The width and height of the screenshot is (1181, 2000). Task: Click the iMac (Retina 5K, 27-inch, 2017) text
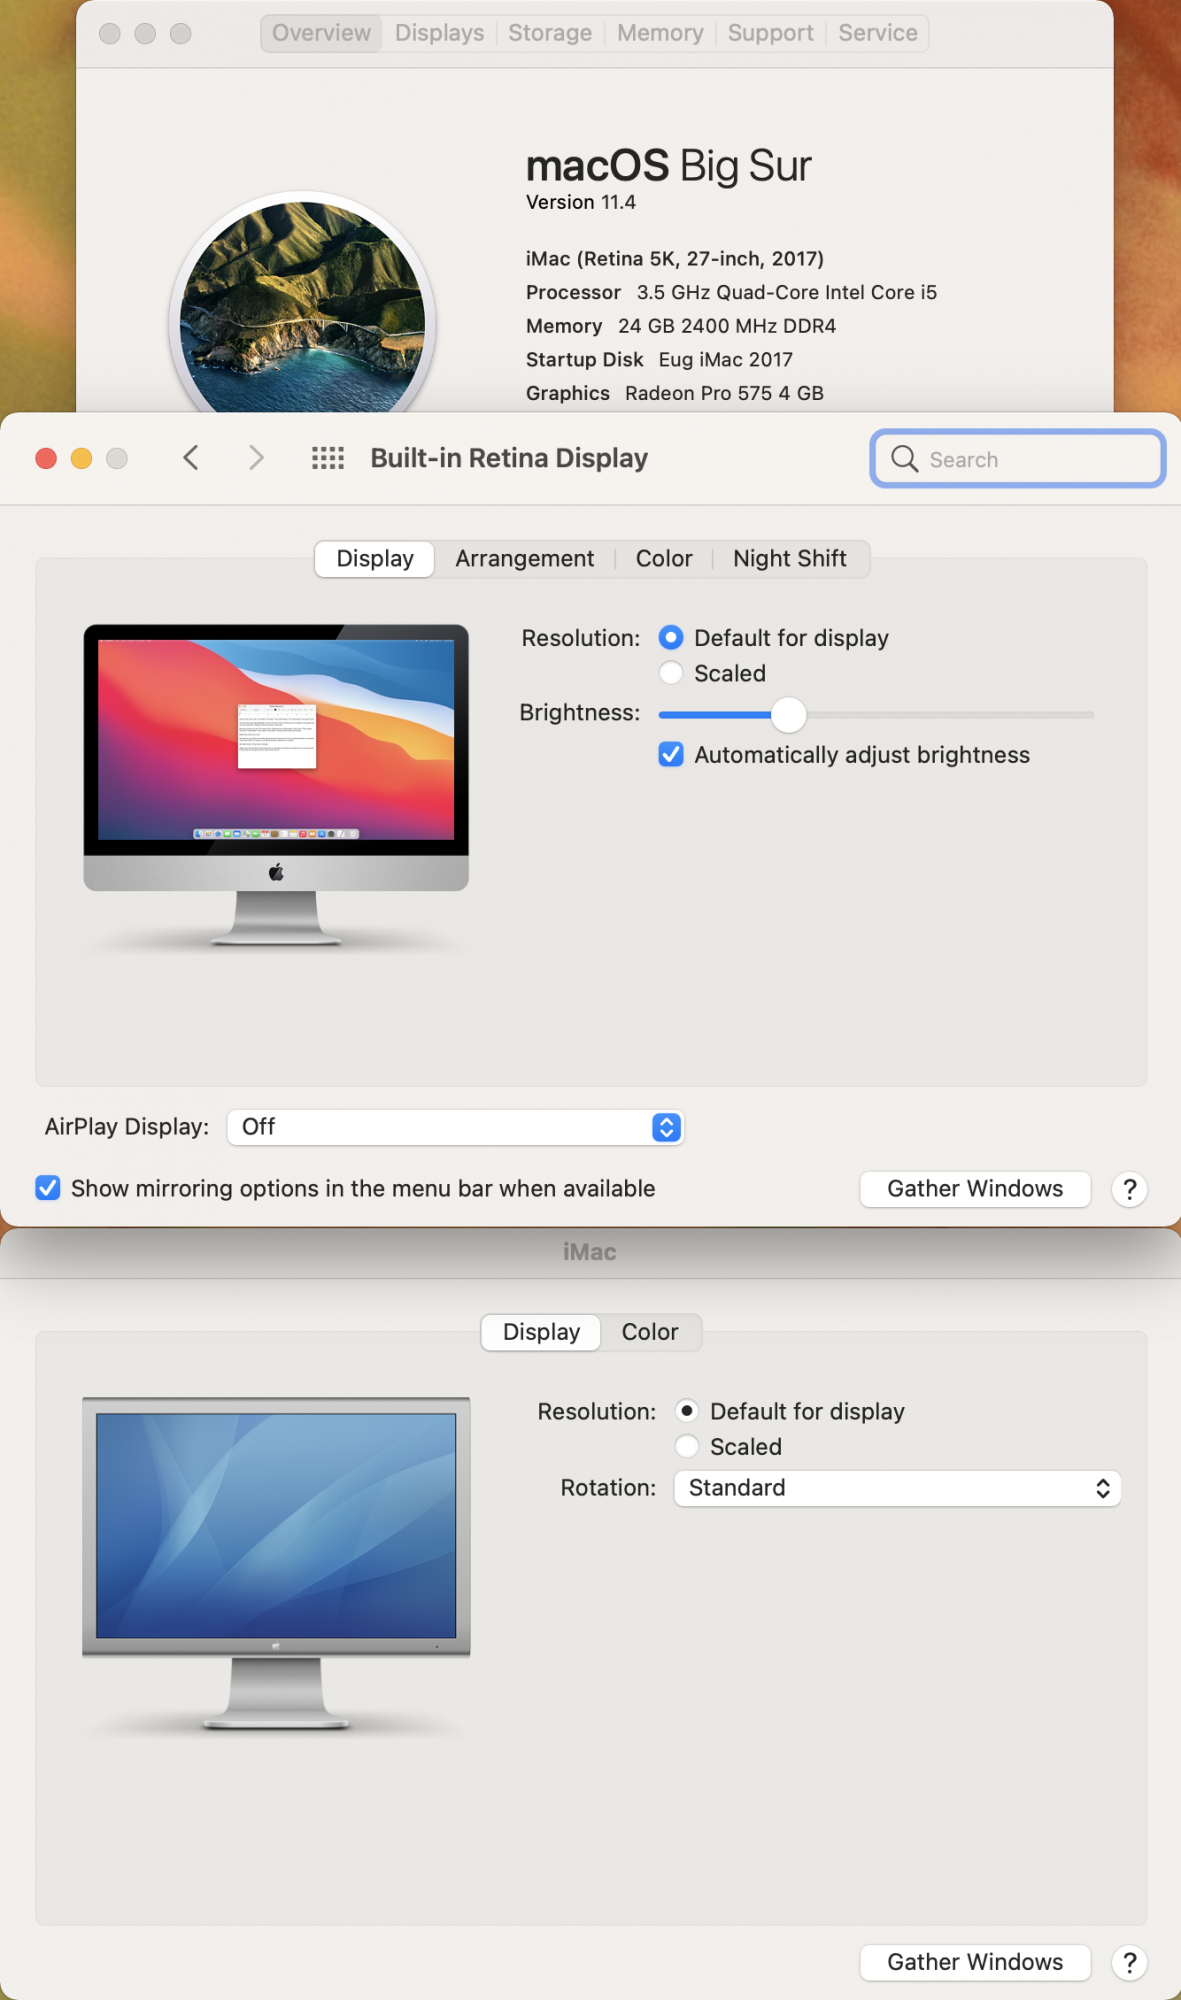coord(675,259)
